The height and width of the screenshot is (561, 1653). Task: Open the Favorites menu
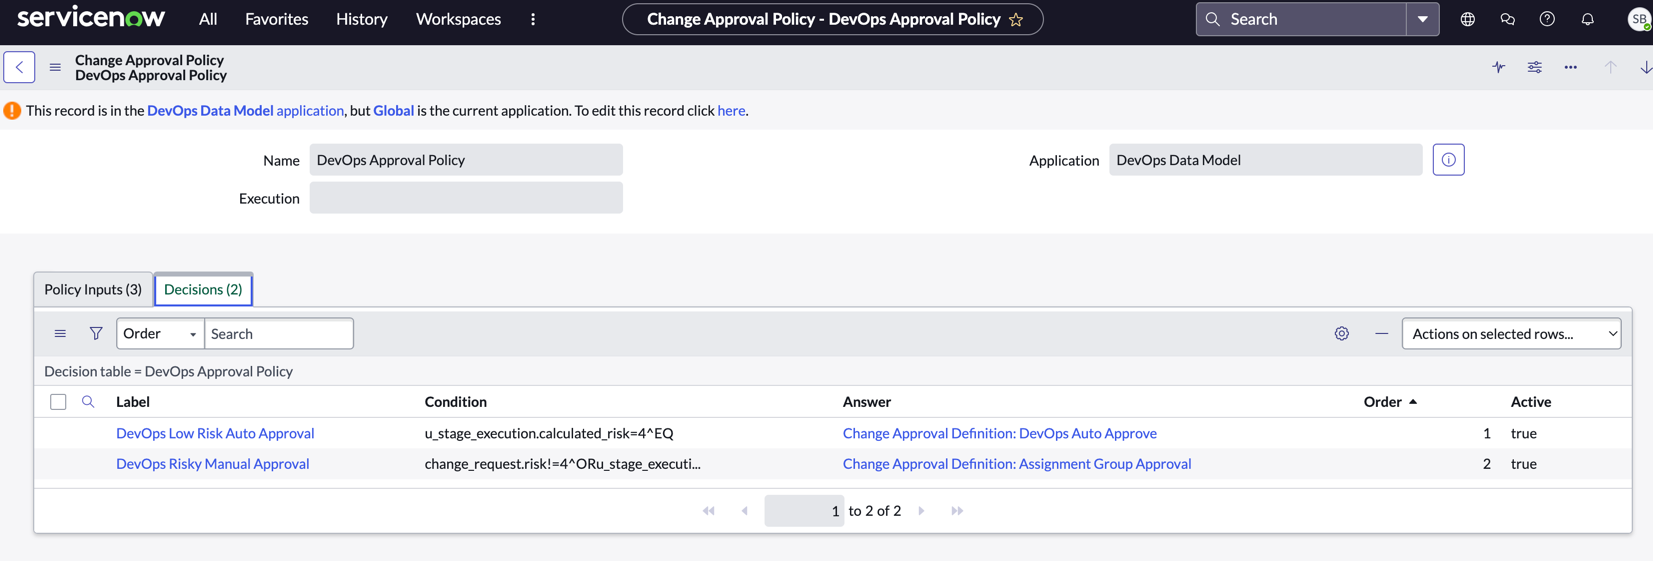pos(276,19)
